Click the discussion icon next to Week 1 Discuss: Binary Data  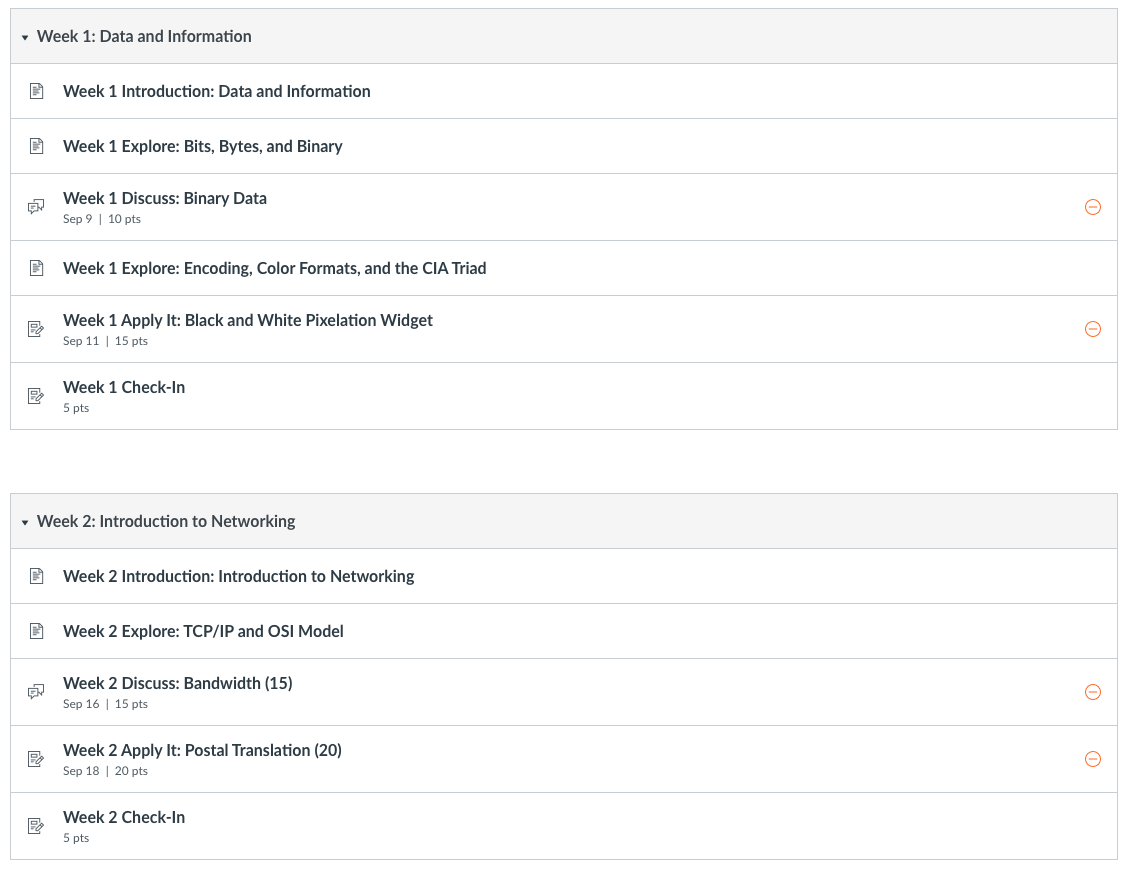click(37, 206)
